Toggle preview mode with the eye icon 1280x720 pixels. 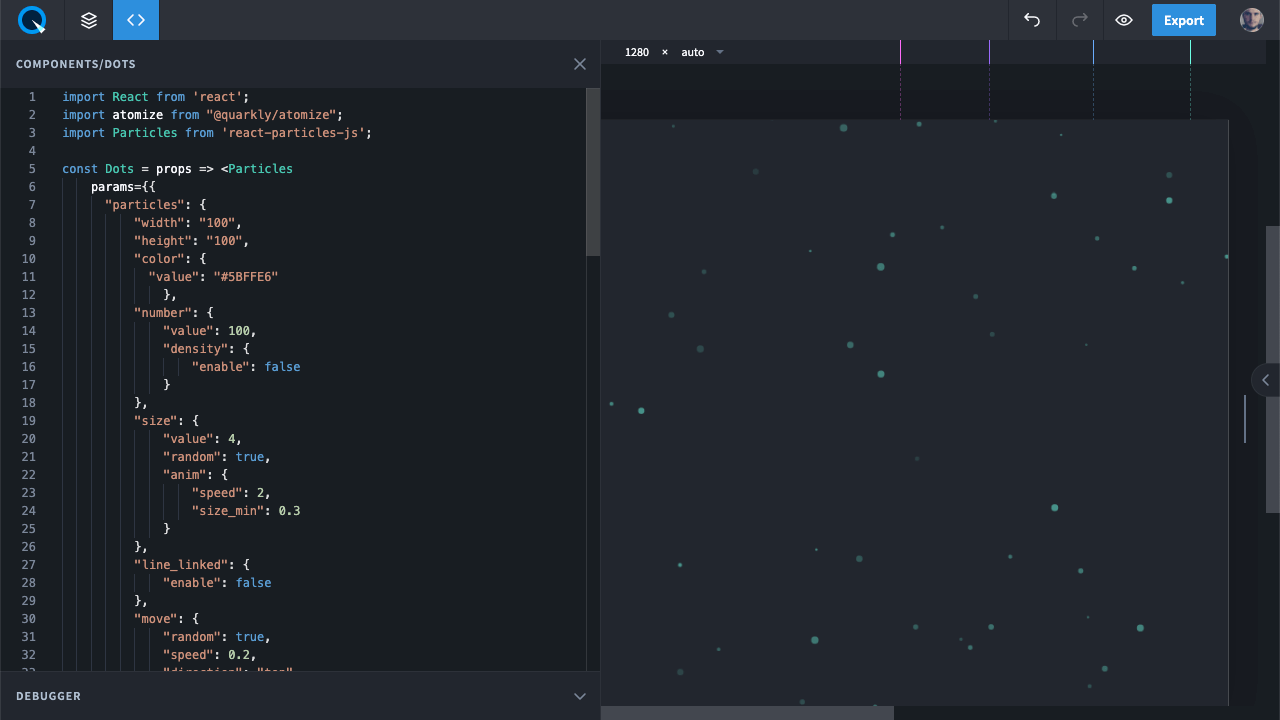point(1124,20)
